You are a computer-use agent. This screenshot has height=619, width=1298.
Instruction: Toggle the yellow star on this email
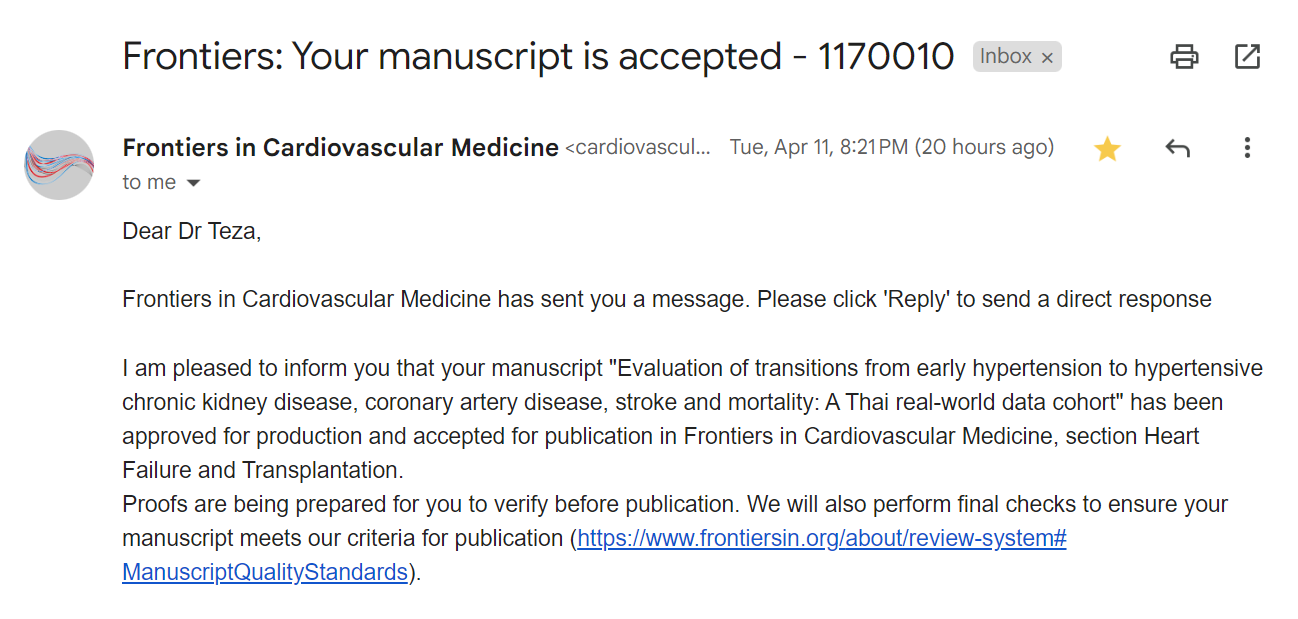[1107, 149]
